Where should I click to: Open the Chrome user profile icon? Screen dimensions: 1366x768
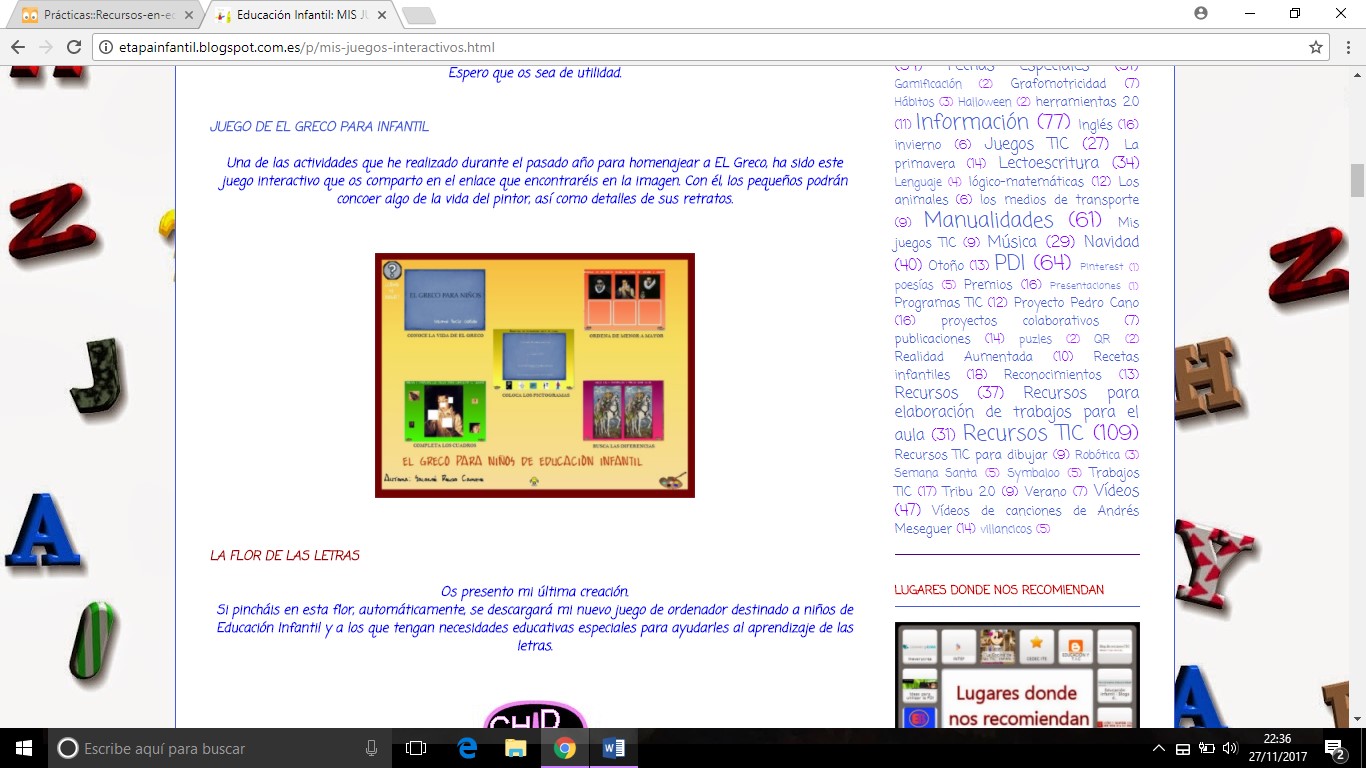click(x=1201, y=13)
